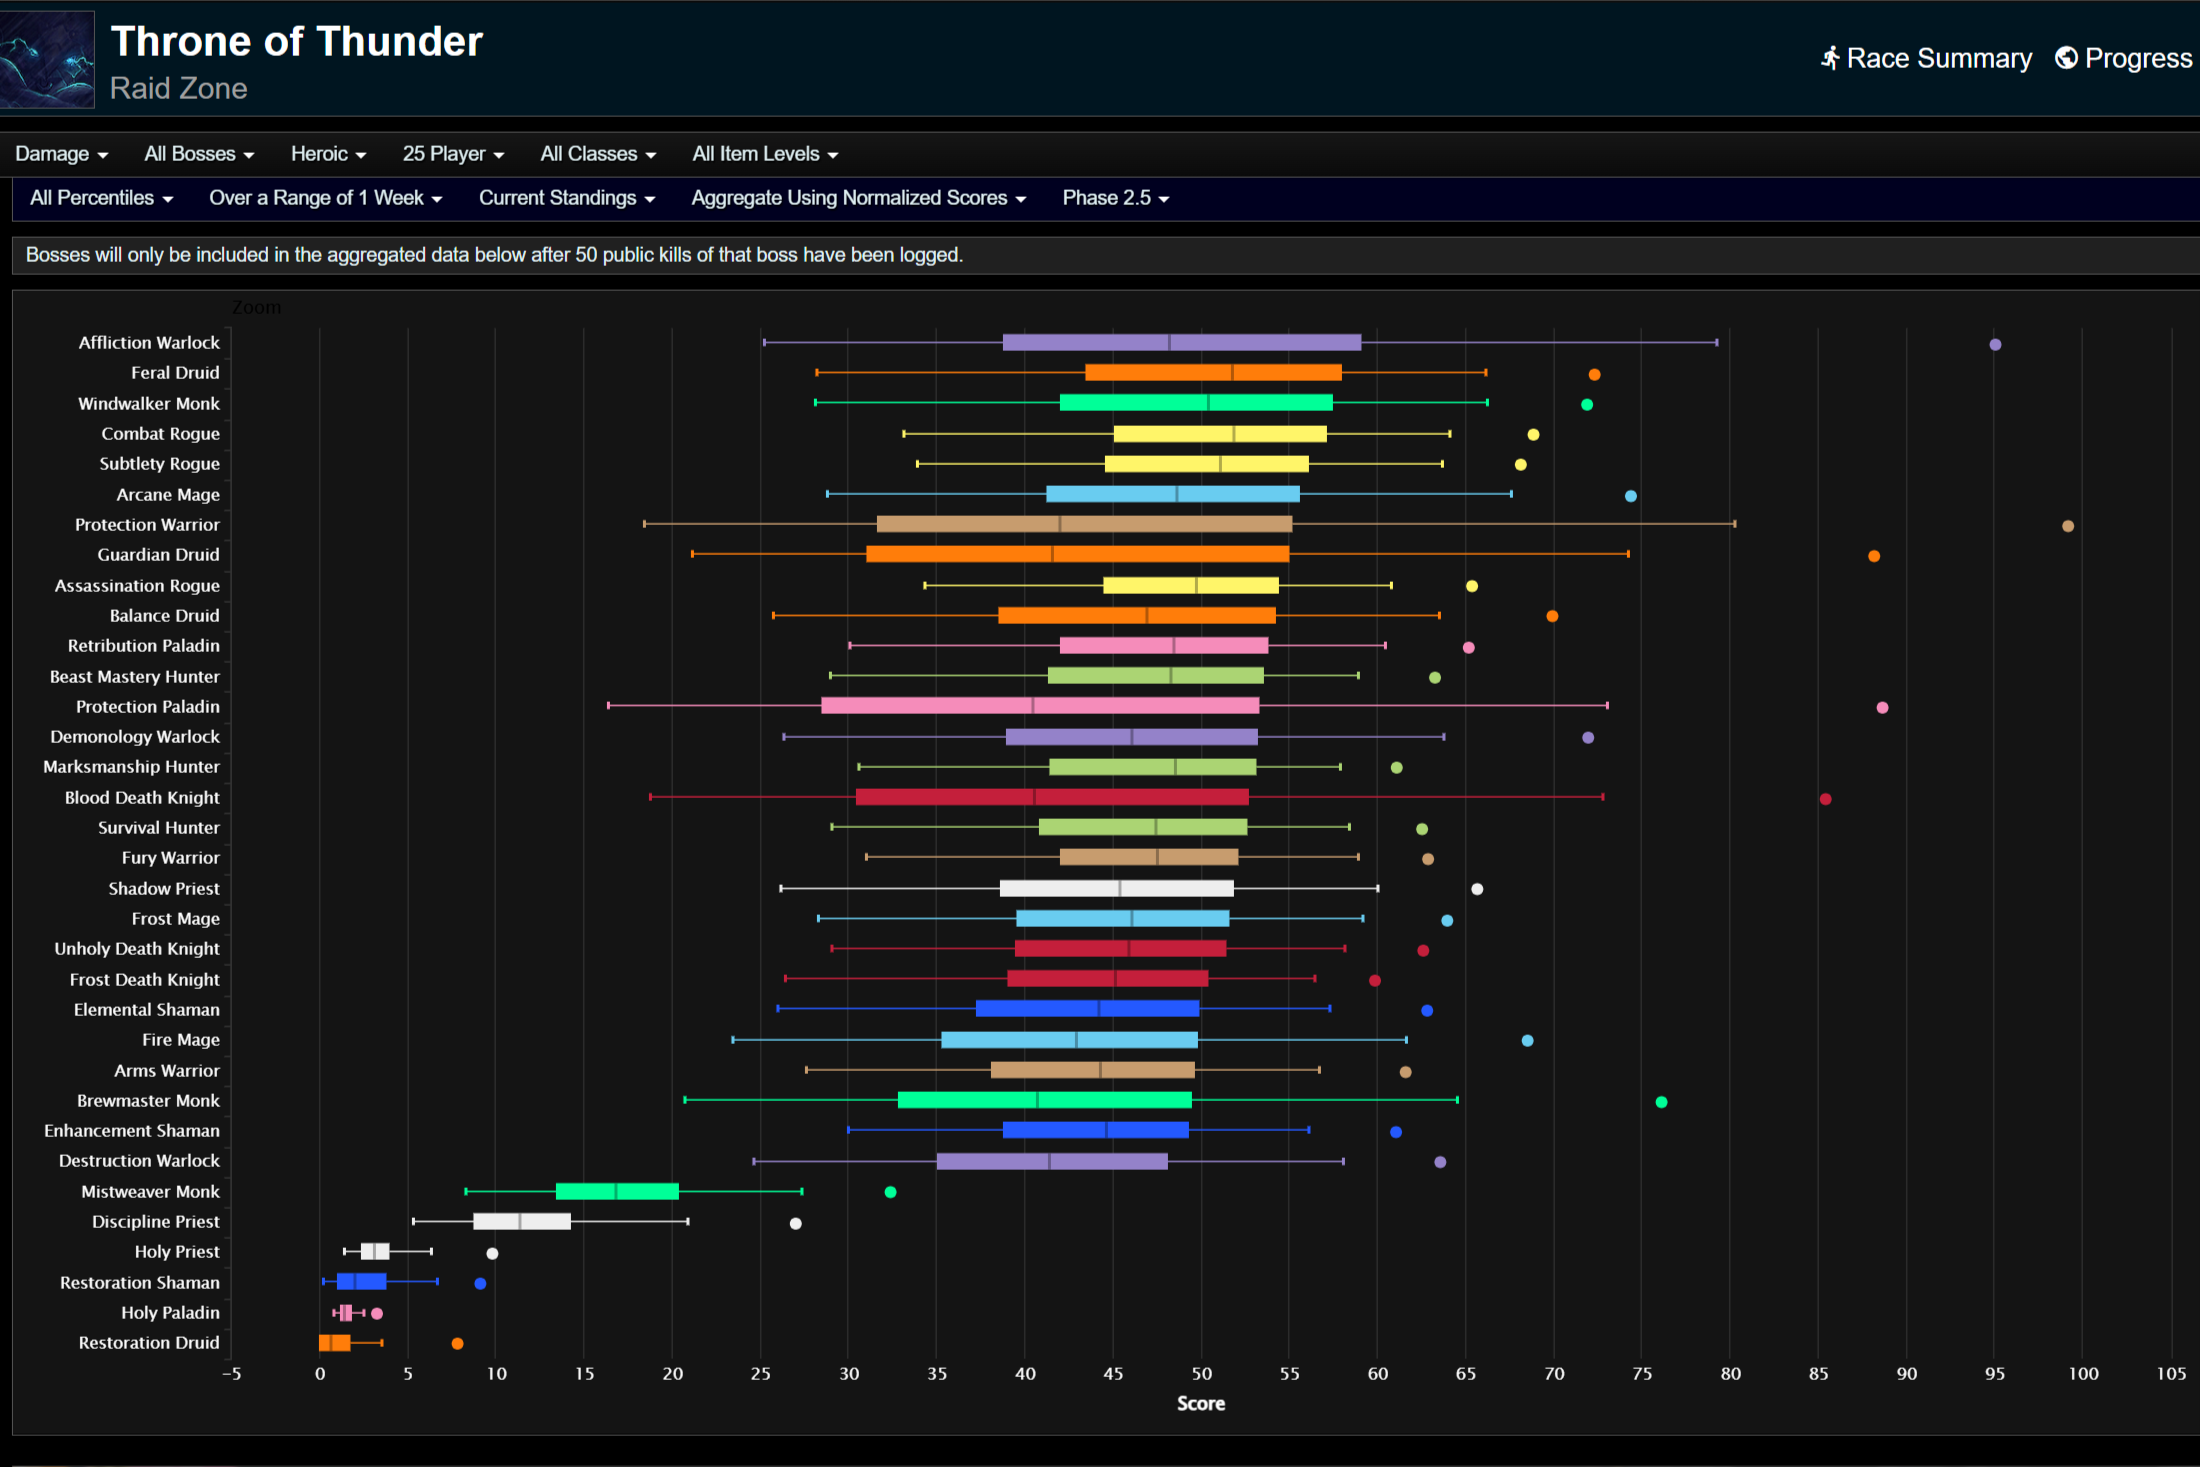
Task: Click the Progress globe icon
Action: click(2066, 58)
